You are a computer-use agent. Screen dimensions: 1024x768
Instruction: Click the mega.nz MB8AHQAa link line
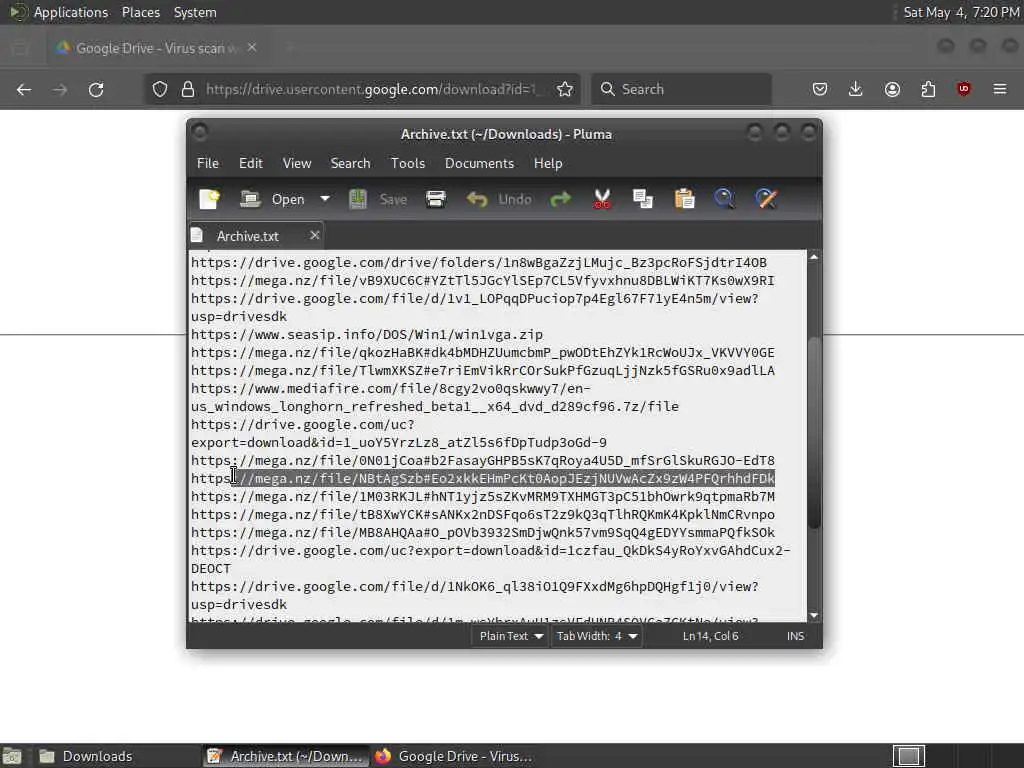point(483,533)
